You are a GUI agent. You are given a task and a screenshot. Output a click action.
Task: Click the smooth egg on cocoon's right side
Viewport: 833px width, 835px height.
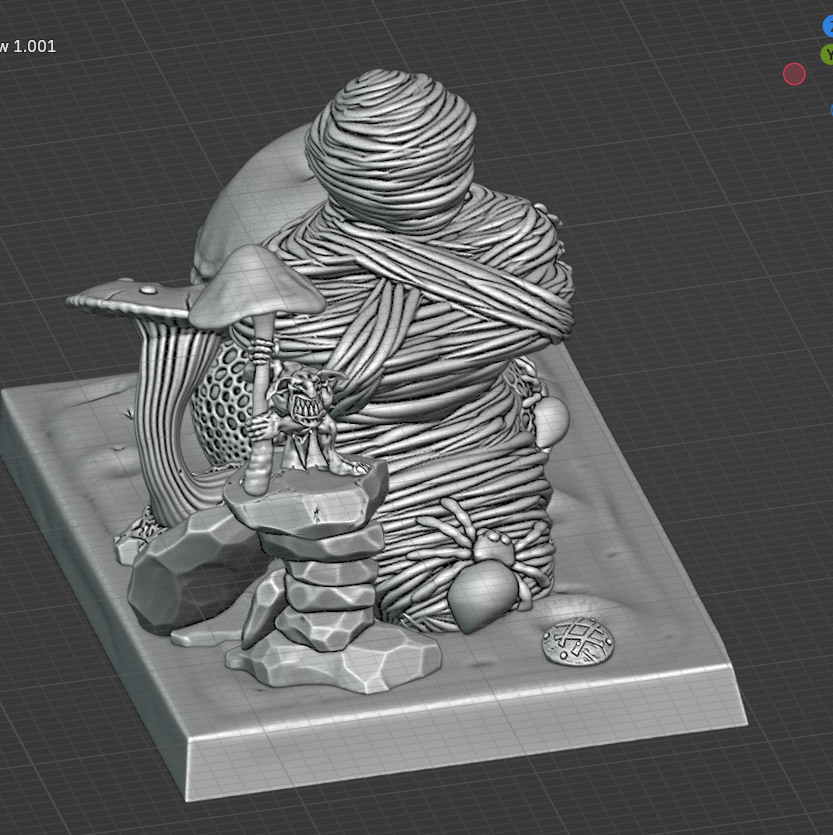pyautogui.click(x=551, y=420)
